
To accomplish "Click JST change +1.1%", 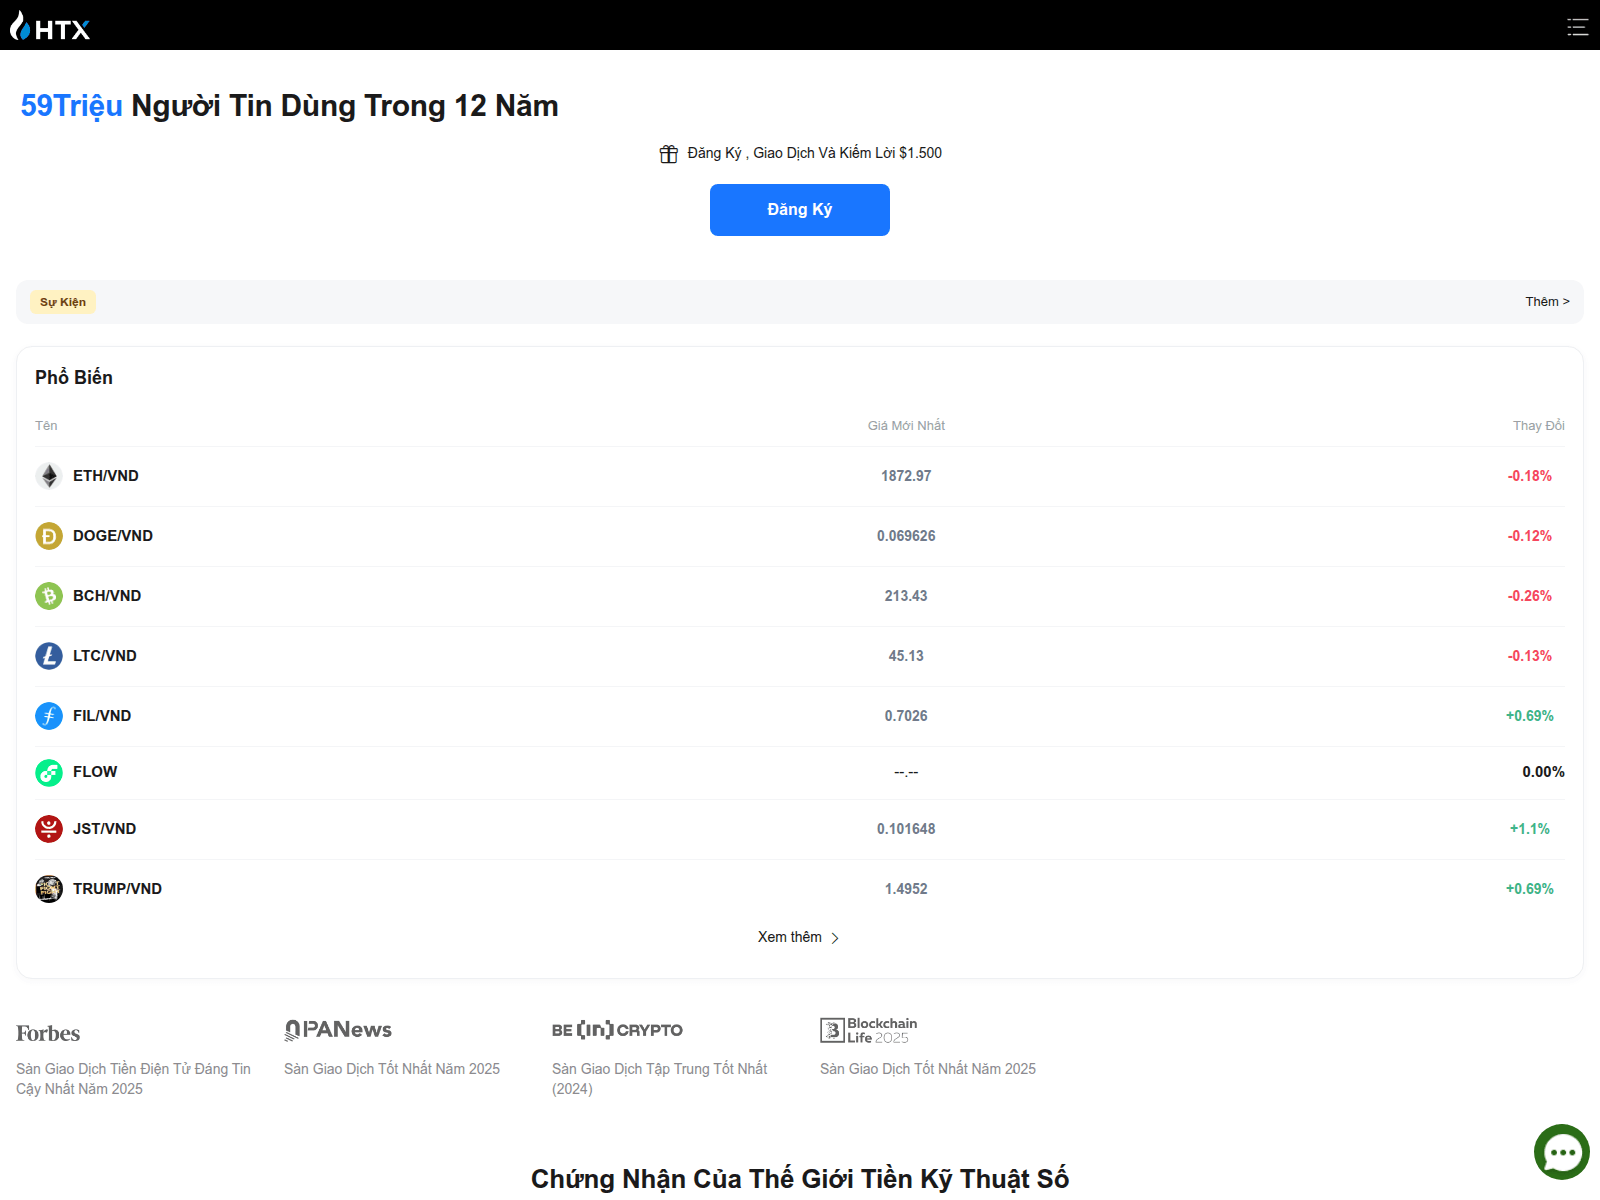I will (x=1530, y=829).
